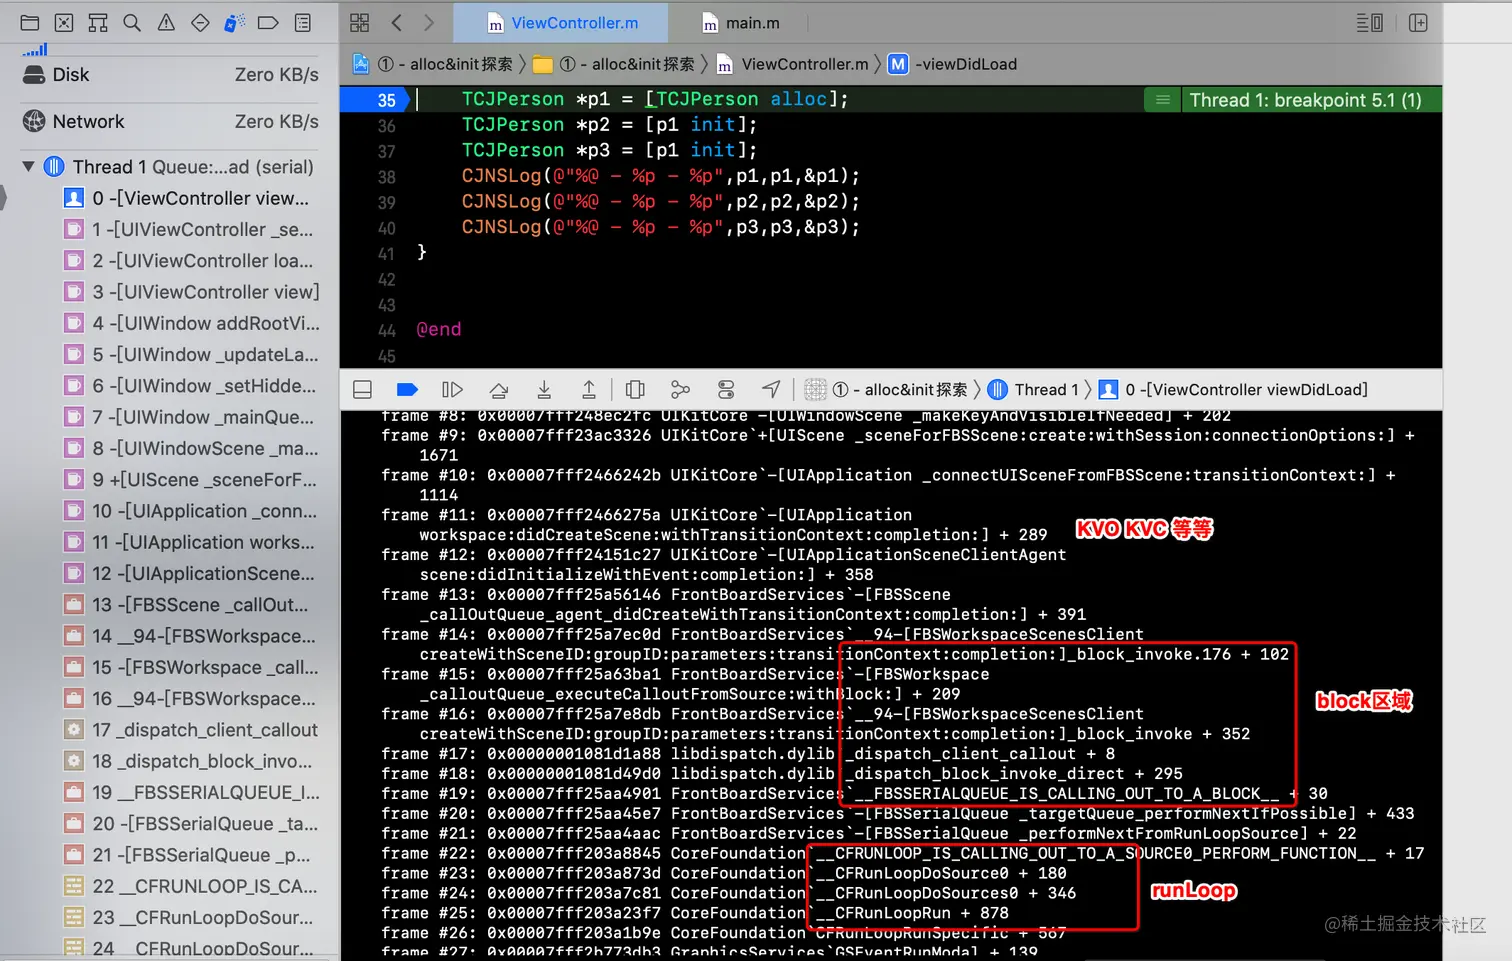Click the Thread 1 breakpoint 5.1 annotation
Image resolution: width=1512 pixels, height=961 pixels.
pyautogui.click(x=1305, y=100)
